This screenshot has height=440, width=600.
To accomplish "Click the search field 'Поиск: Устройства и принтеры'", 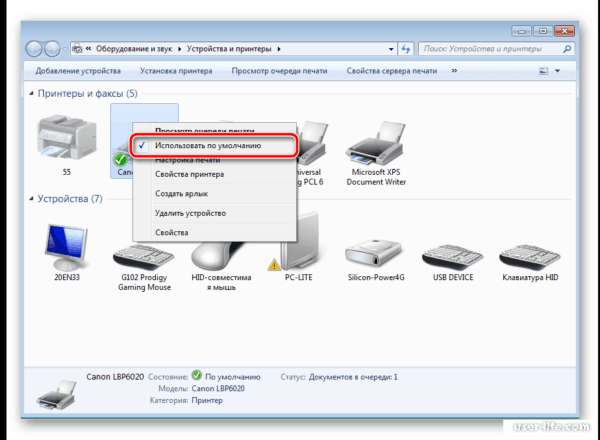I will point(480,47).
